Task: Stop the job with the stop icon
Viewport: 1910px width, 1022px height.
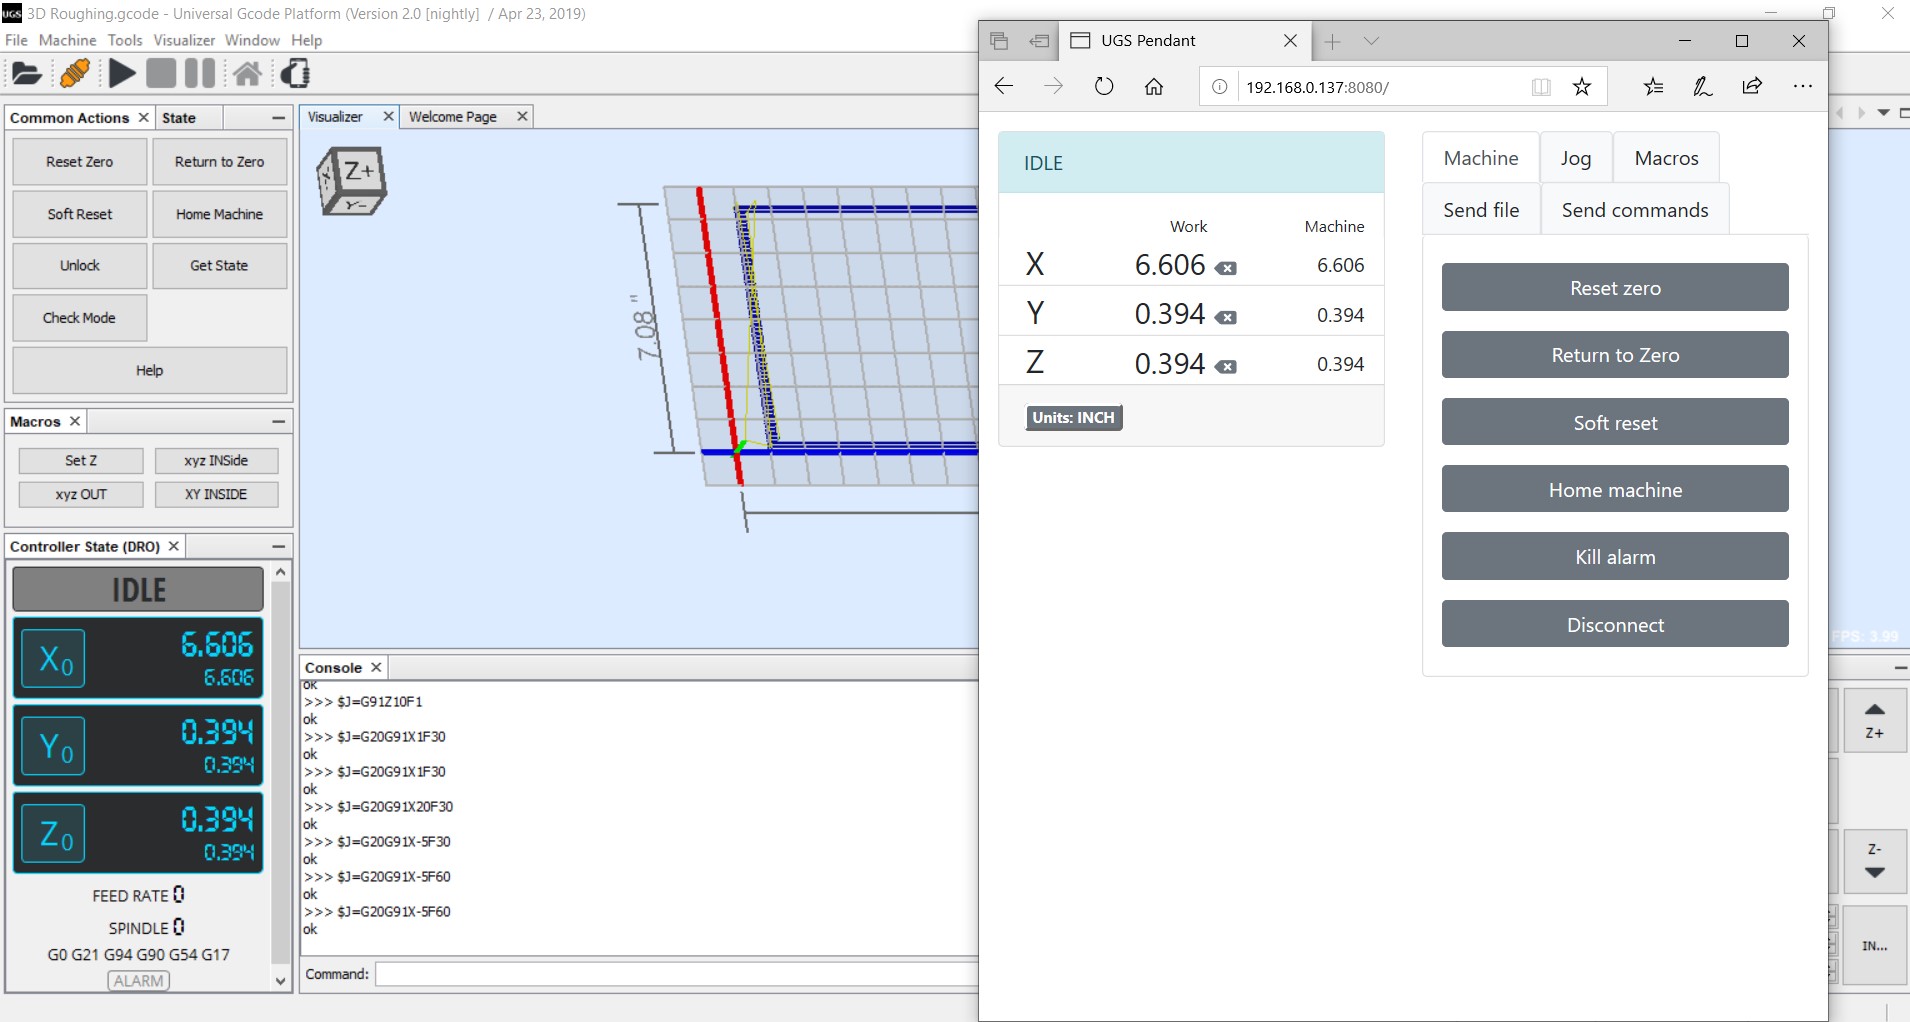Action: [x=160, y=73]
